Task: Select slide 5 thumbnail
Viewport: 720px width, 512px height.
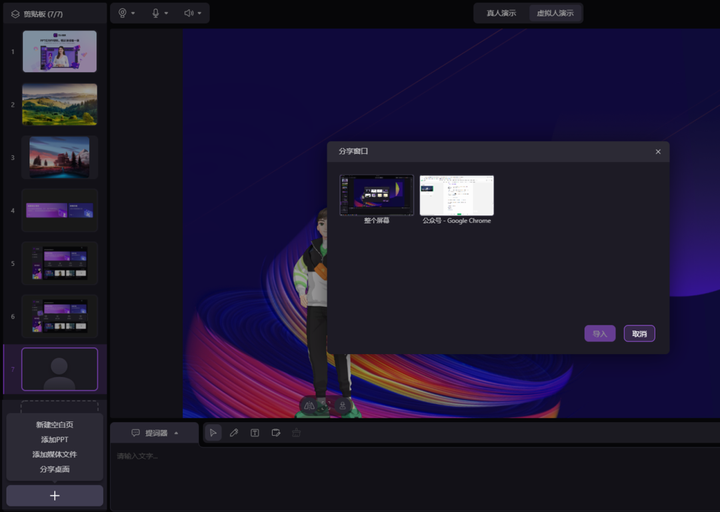Action: tap(60, 263)
